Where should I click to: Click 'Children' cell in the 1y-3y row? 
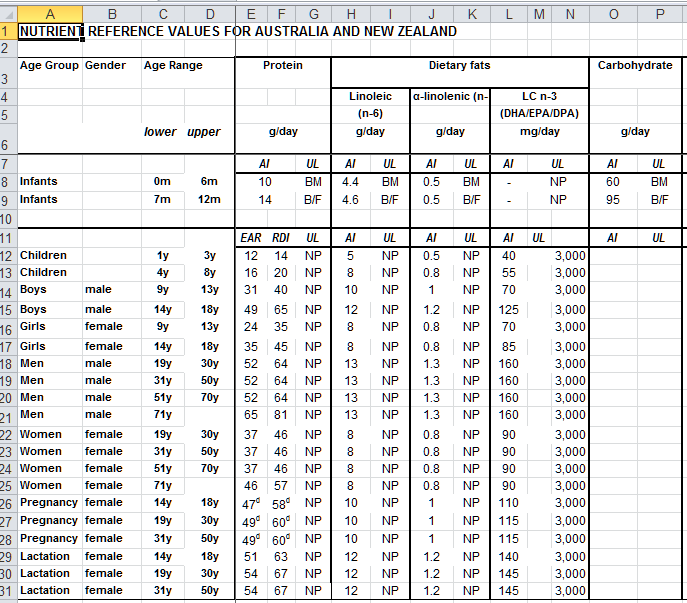point(50,256)
